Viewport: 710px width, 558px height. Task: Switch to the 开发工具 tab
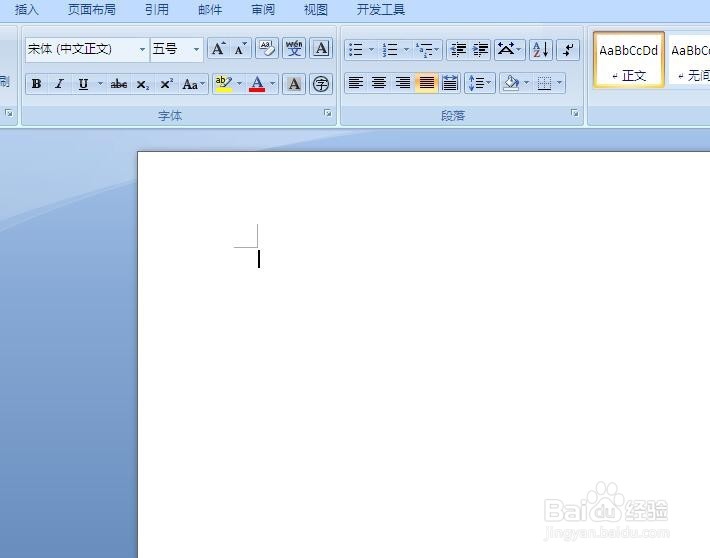(381, 10)
